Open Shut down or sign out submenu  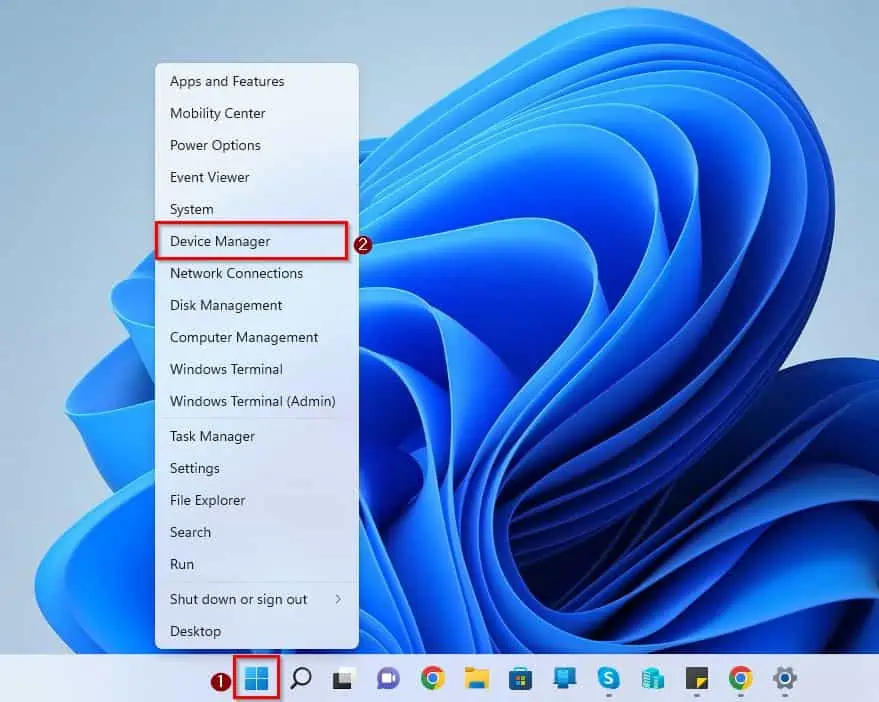(257, 599)
